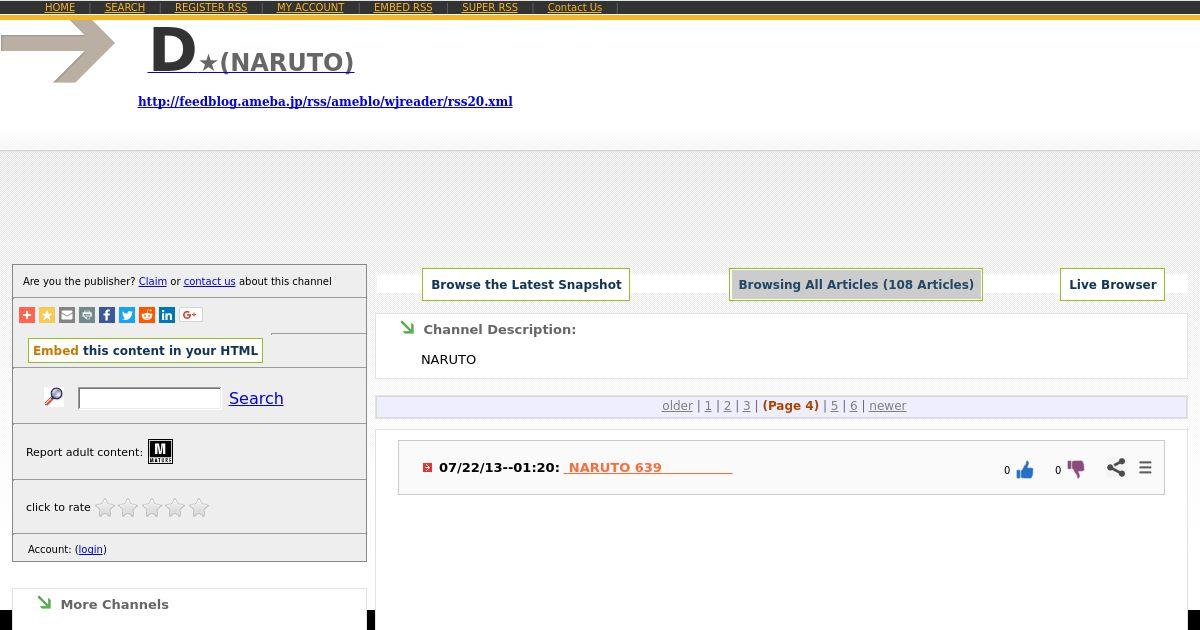Viewport: 1200px width, 630px height.
Task: Share the channel on Twitter
Action: 127,315
